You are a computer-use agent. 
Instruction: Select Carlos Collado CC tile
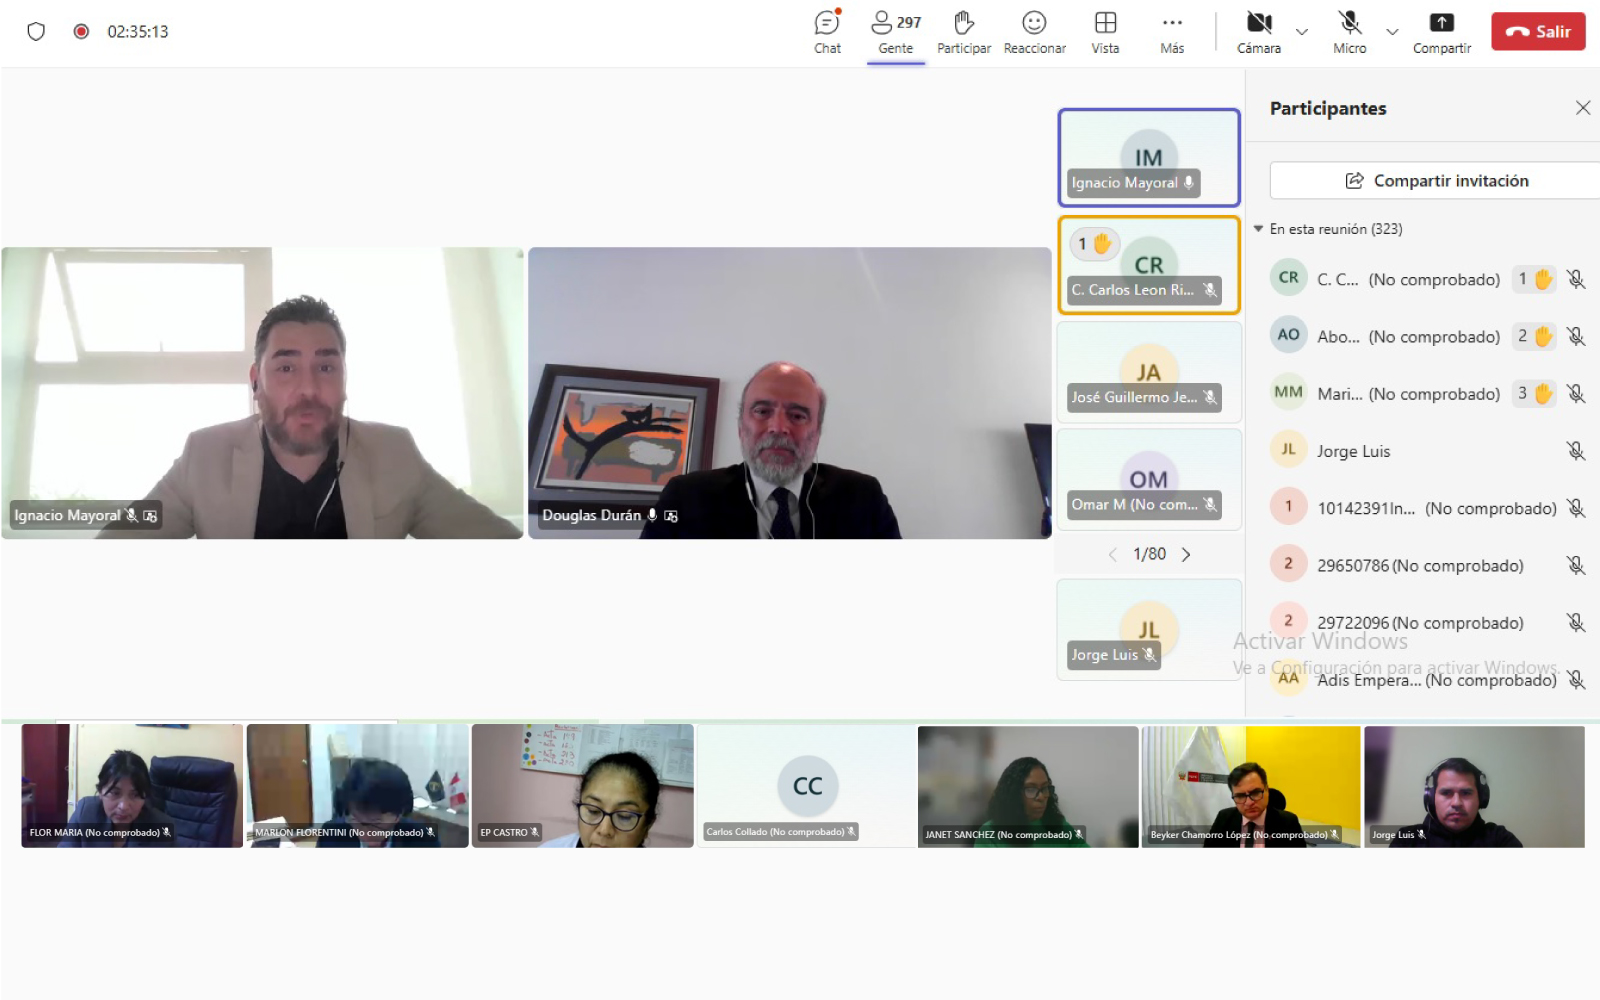click(x=807, y=786)
